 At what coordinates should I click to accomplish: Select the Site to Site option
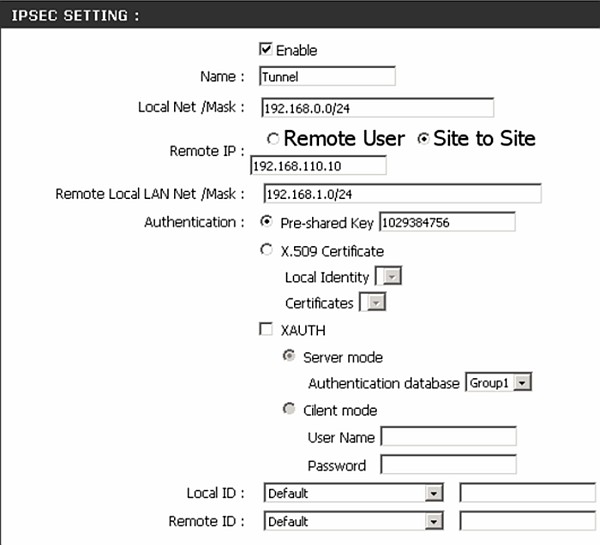423,140
